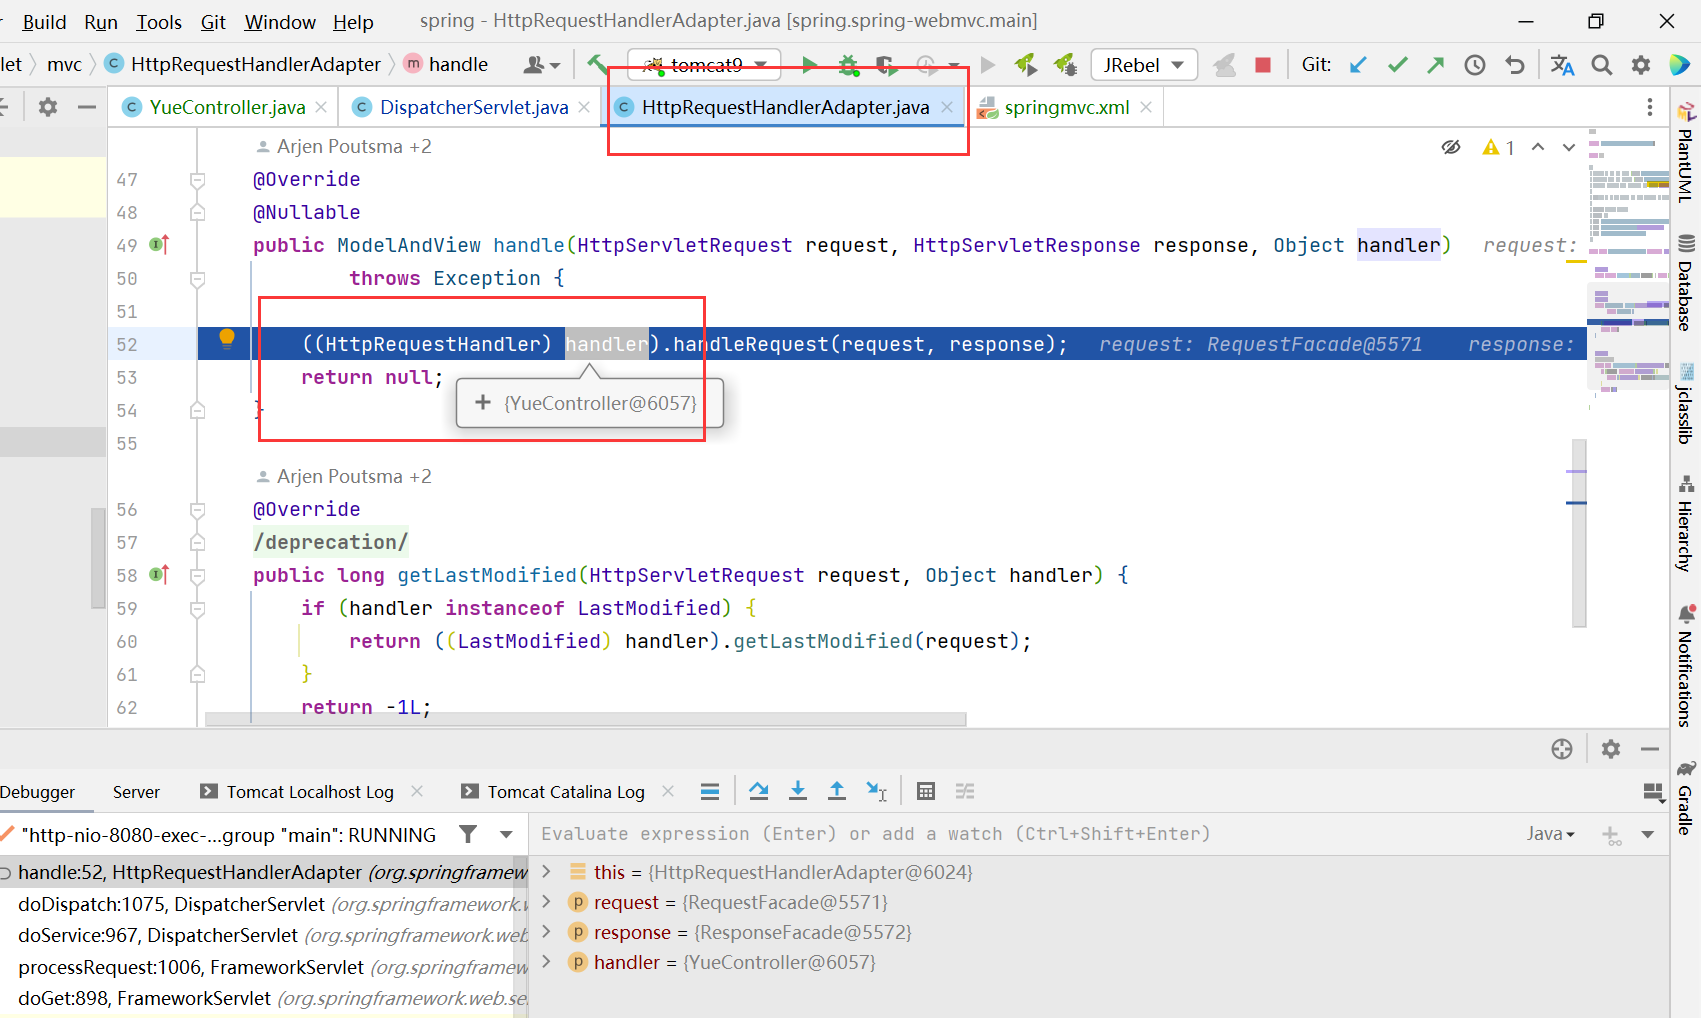Image resolution: width=1701 pixels, height=1018 pixels.
Task: Toggle reader mode eye icon in editor
Action: point(1451,147)
